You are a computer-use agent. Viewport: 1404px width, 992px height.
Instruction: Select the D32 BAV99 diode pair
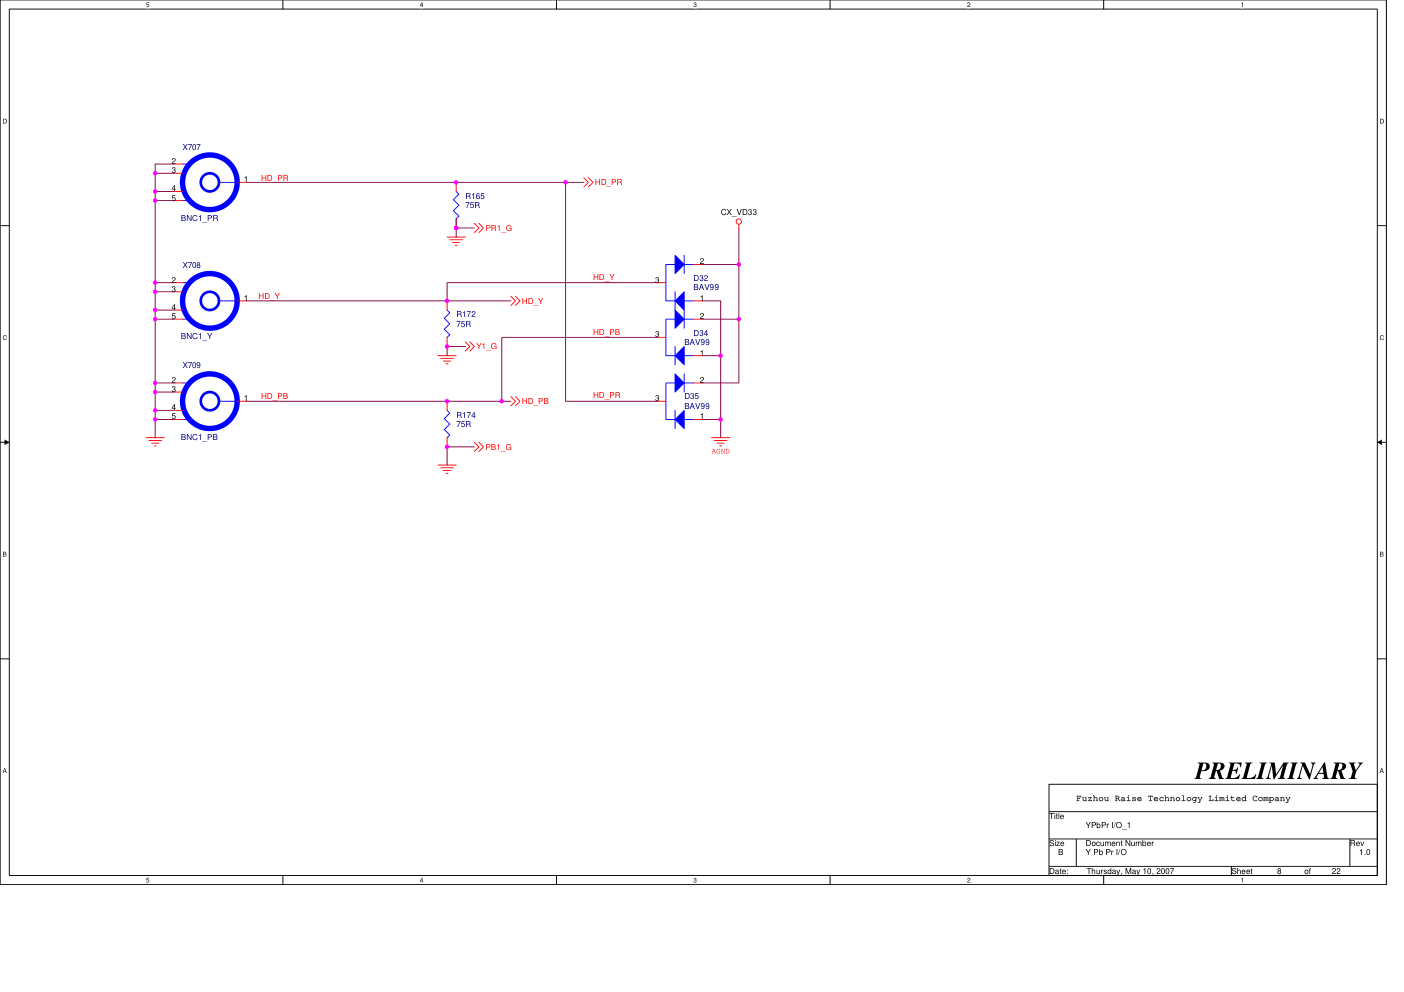pos(679,282)
